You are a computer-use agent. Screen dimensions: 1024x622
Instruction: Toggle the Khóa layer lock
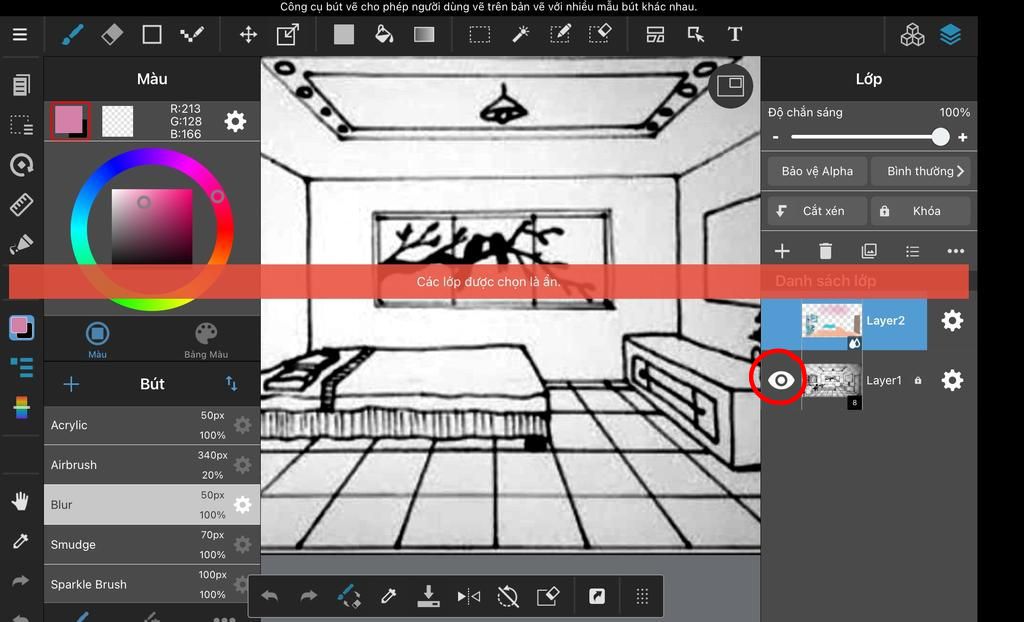[921, 211]
